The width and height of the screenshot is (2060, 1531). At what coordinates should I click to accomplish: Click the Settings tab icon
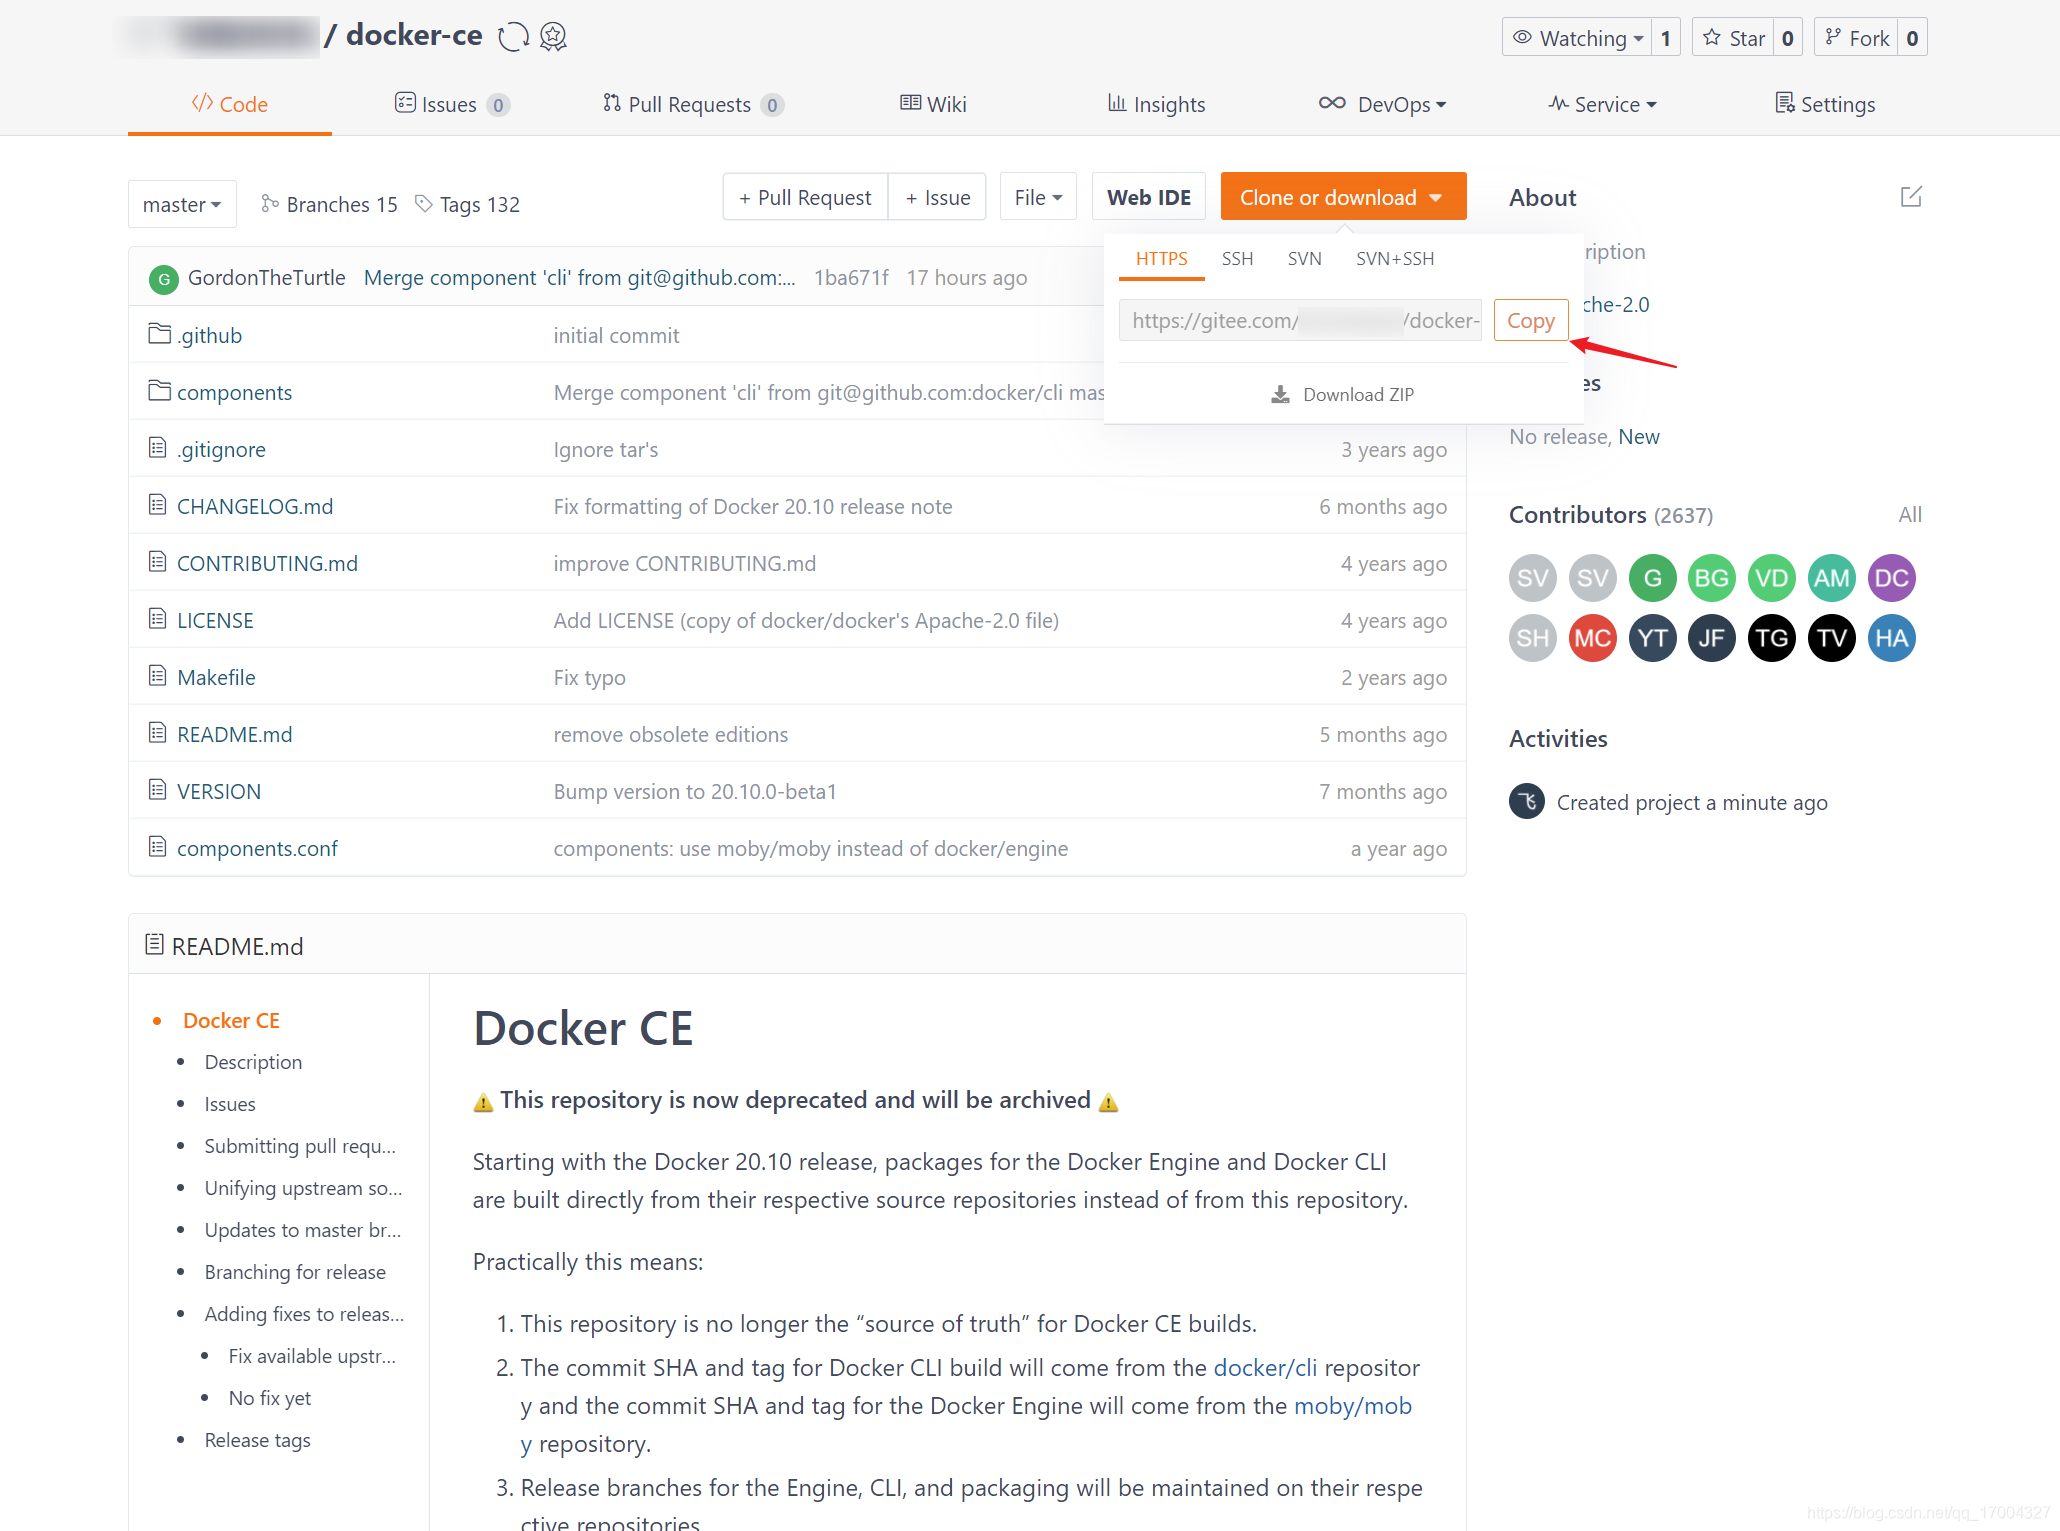point(1785,101)
